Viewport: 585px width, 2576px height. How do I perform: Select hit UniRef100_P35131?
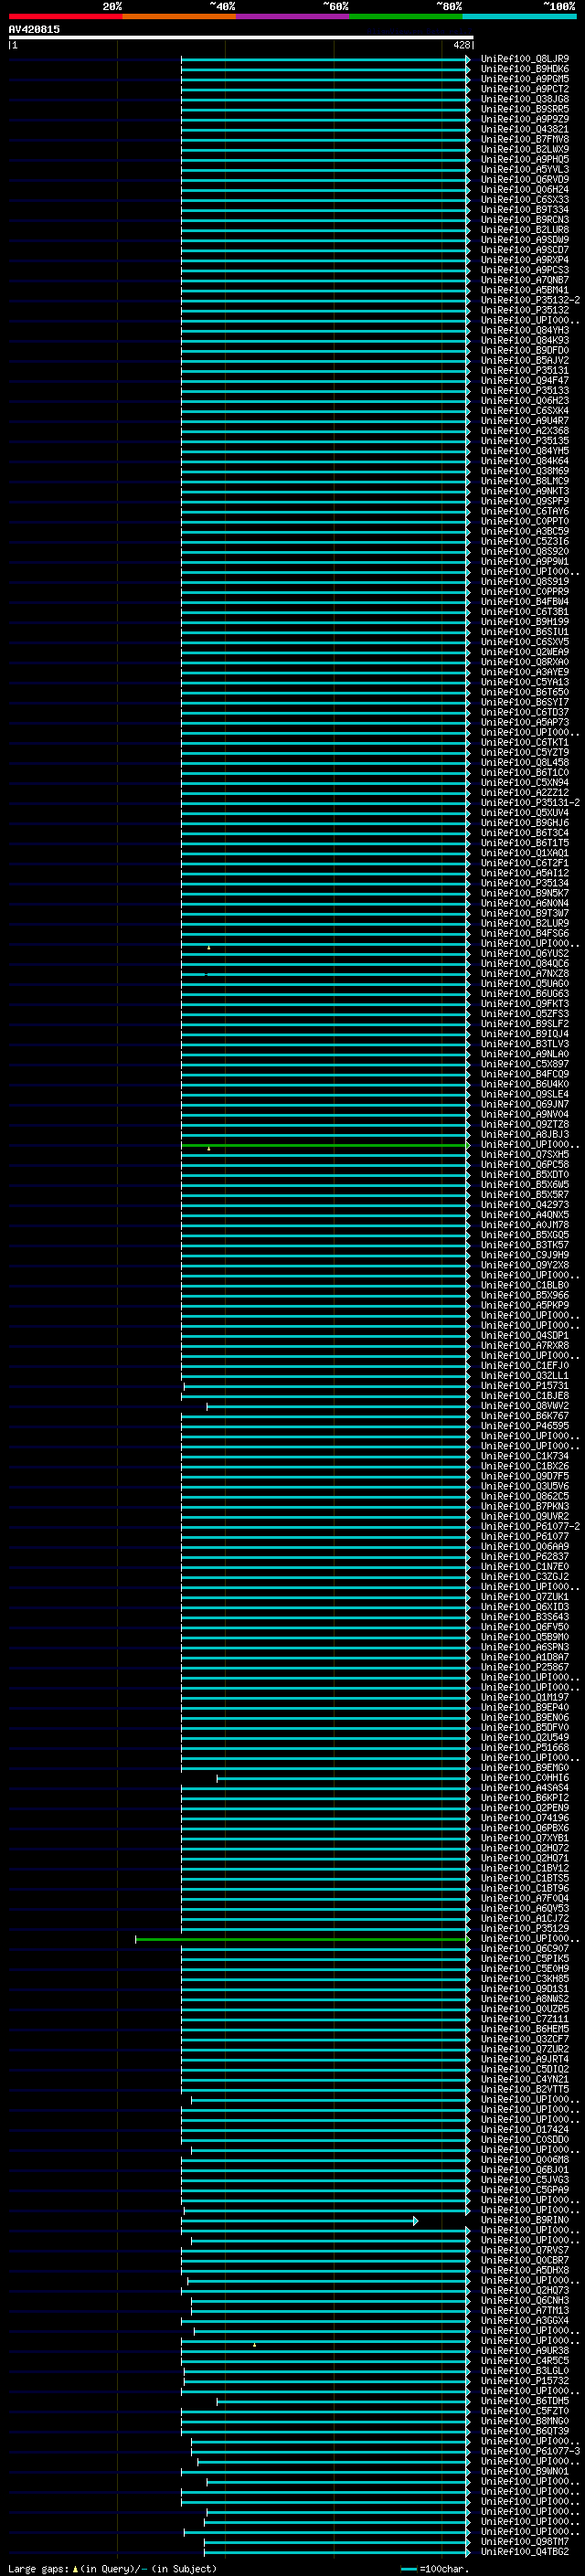[x=525, y=370]
